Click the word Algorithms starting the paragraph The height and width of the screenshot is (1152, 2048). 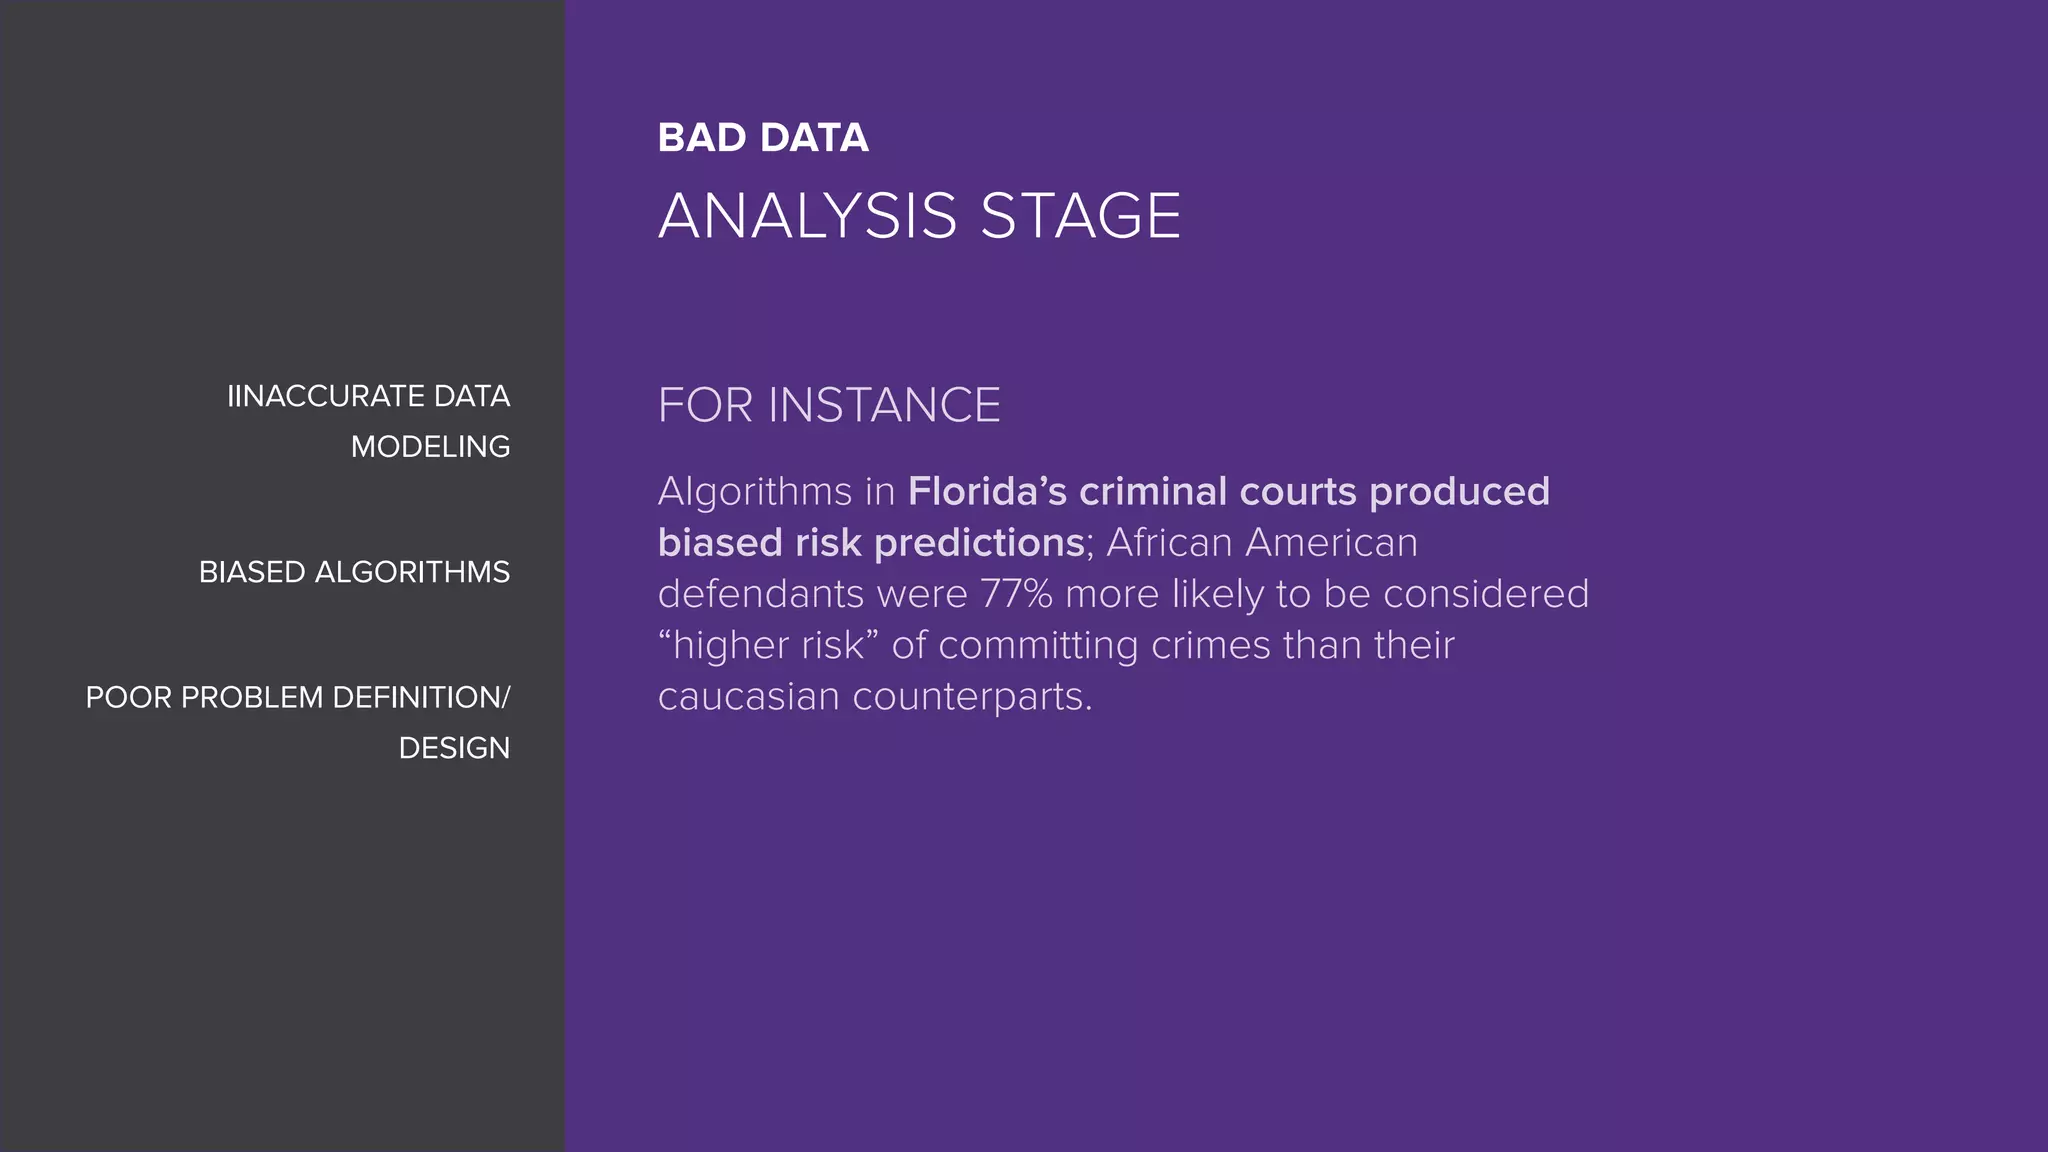pyautogui.click(x=755, y=492)
